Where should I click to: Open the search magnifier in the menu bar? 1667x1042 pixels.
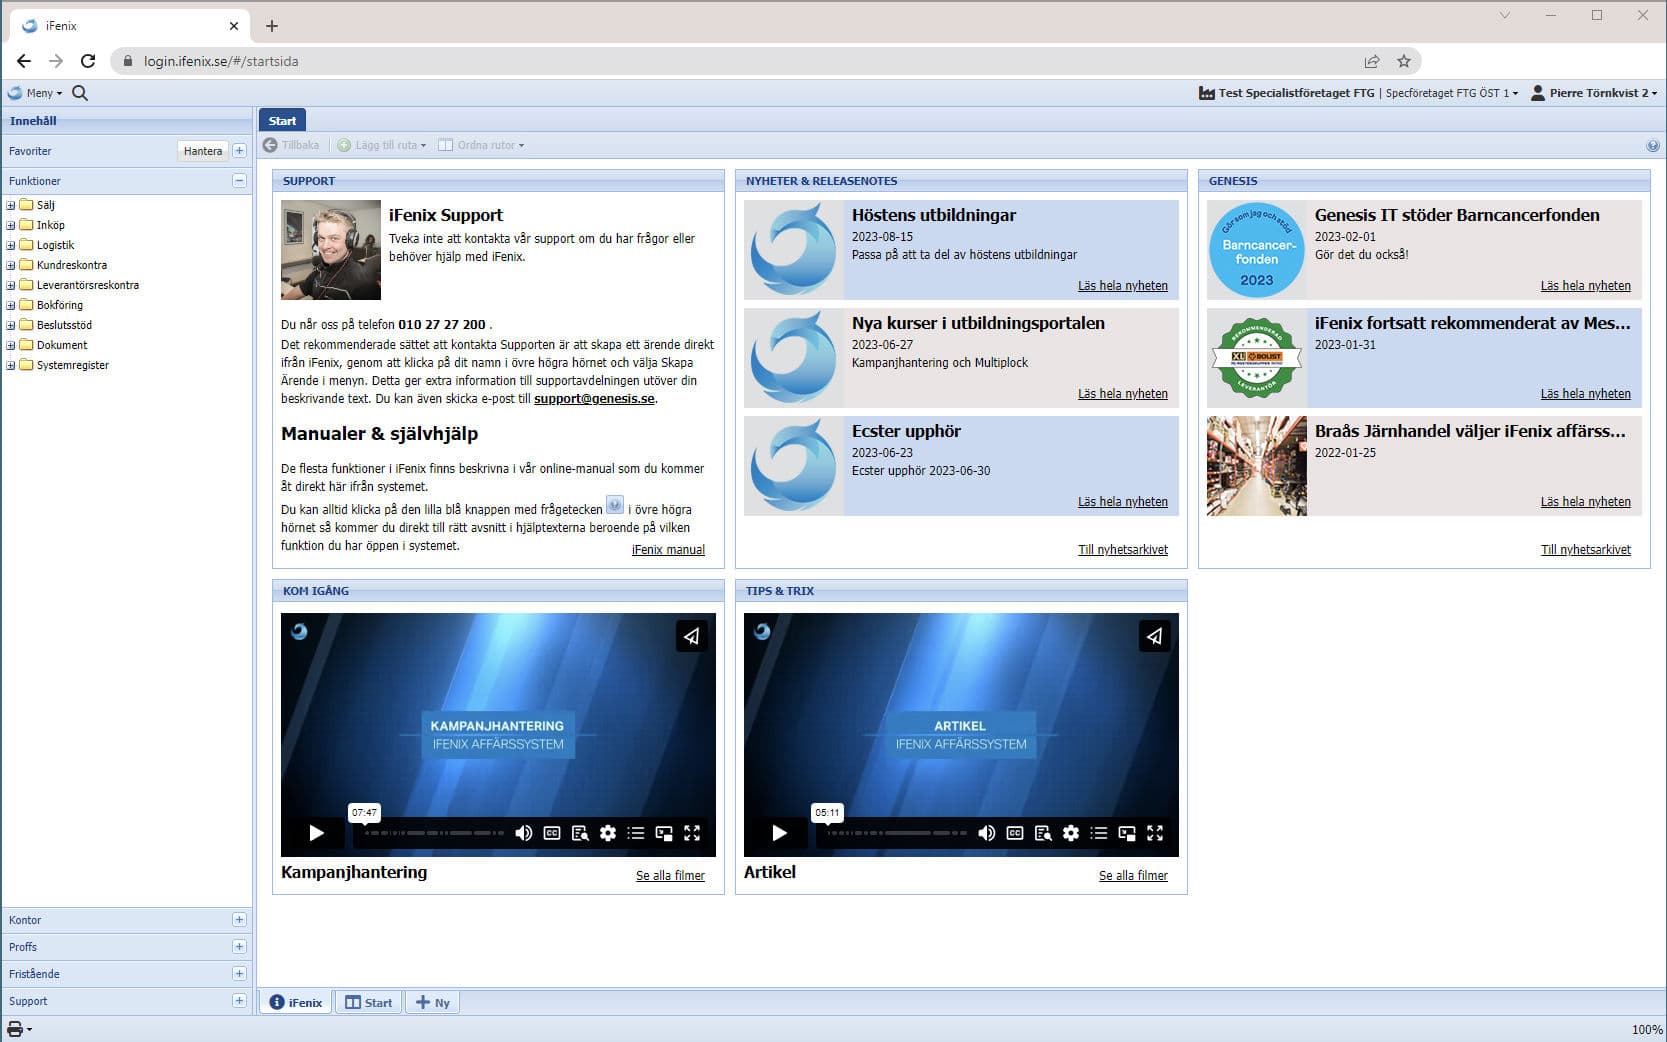point(80,93)
